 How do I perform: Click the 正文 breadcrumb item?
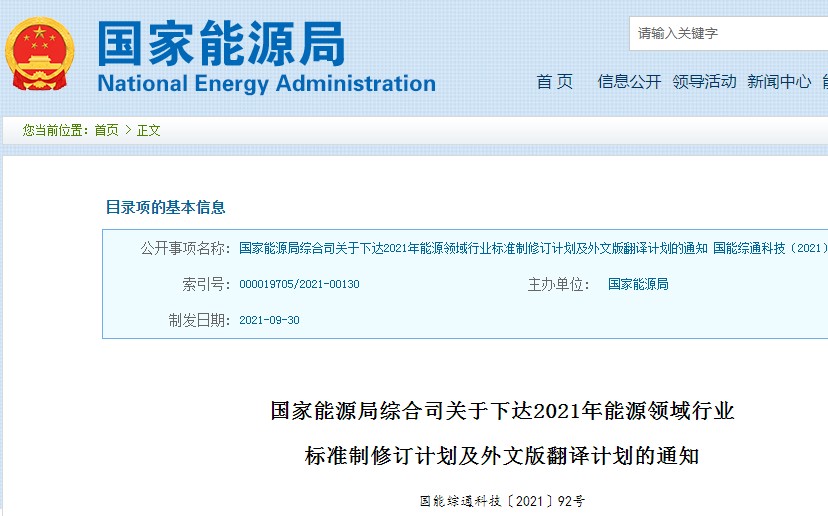[x=148, y=130]
